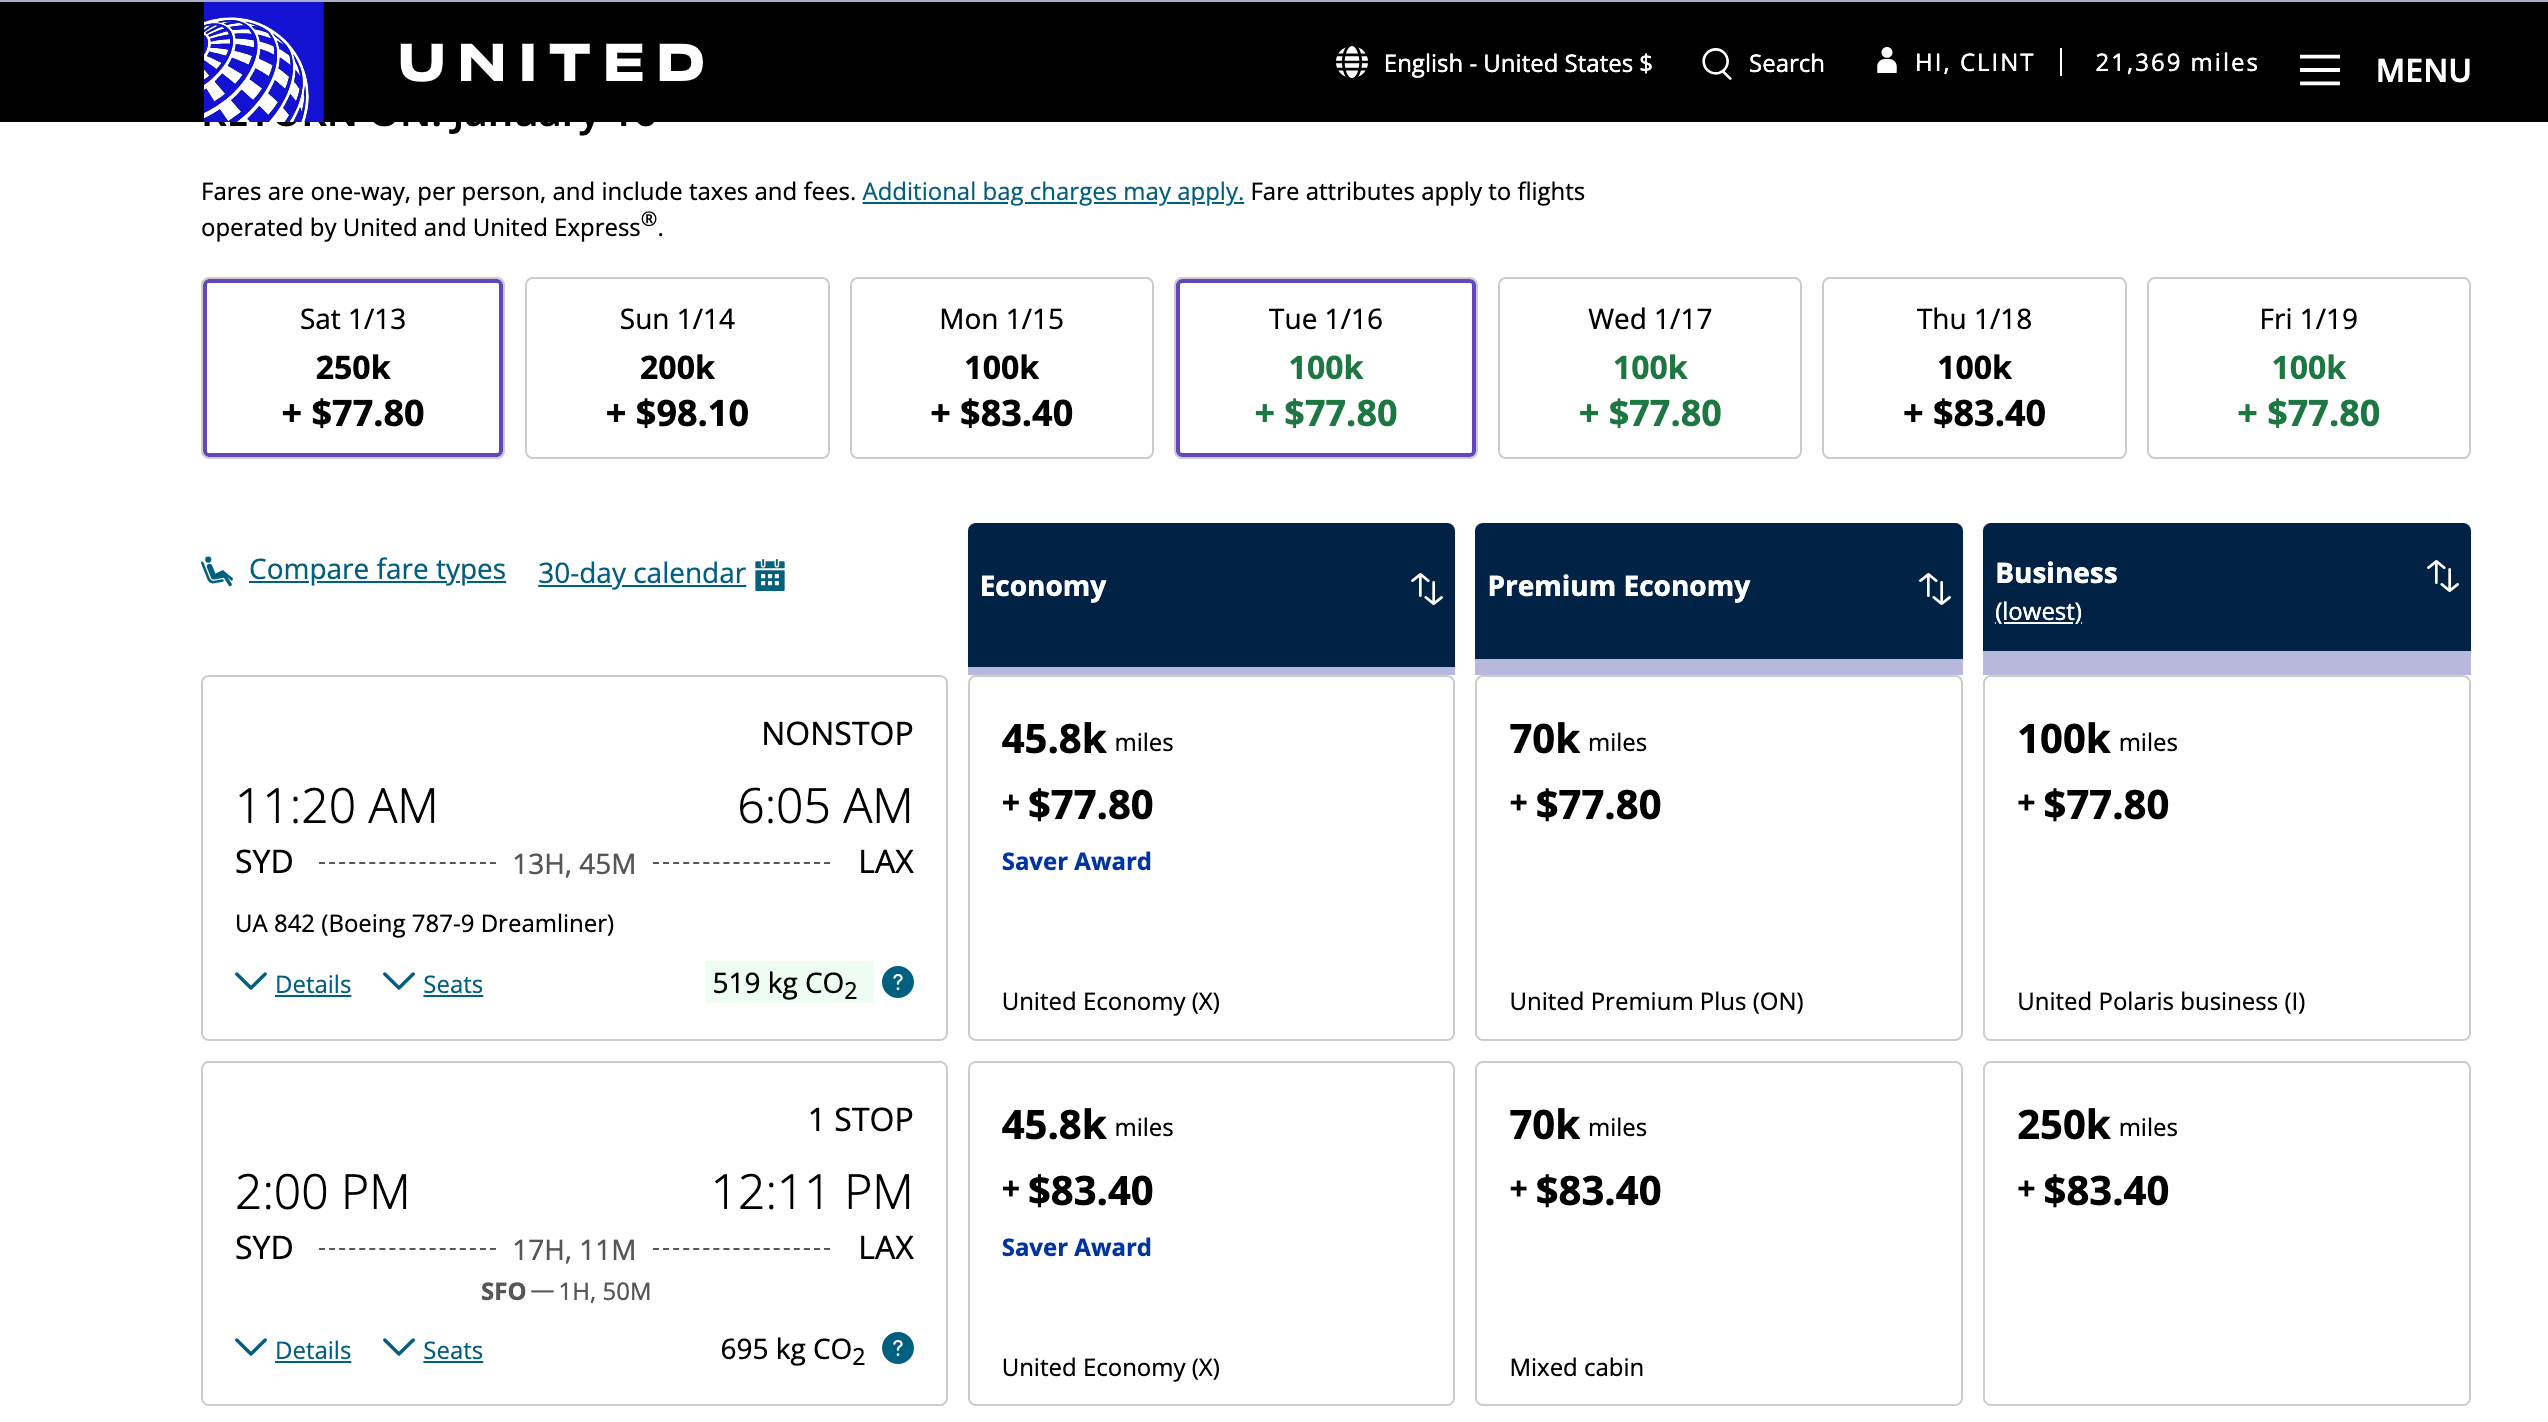The width and height of the screenshot is (2548, 1422).
Task: Select the Wed 1/17 date tab
Action: [x=1649, y=368]
